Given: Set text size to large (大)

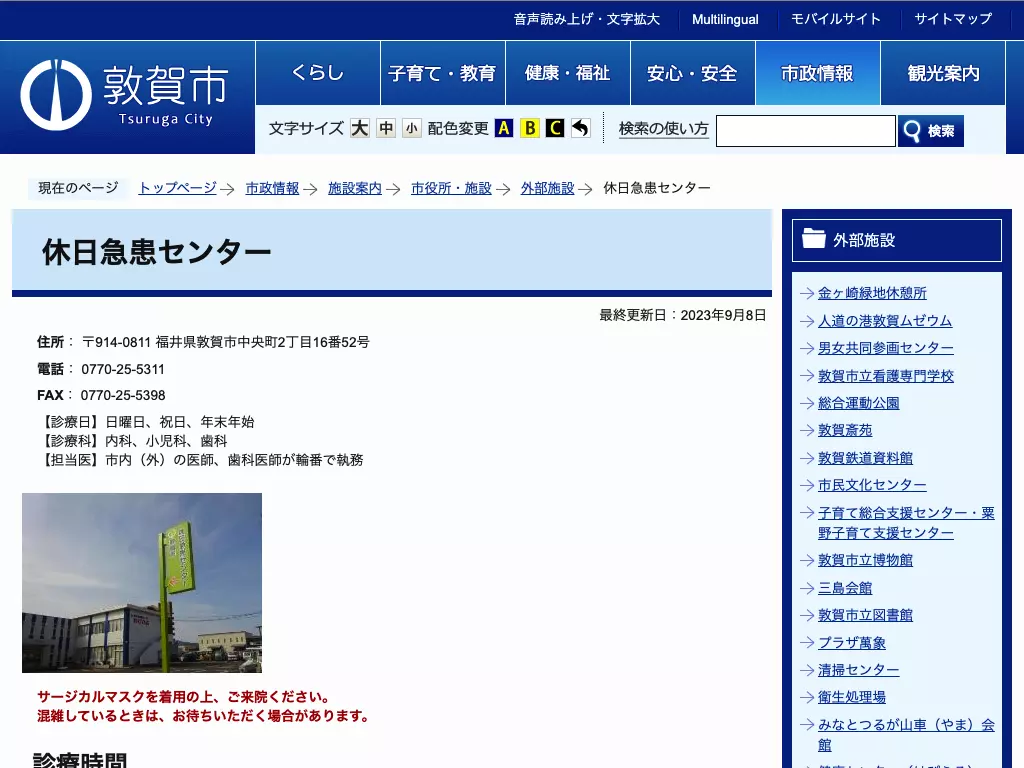Looking at the screenshot, I should [359, 128].
